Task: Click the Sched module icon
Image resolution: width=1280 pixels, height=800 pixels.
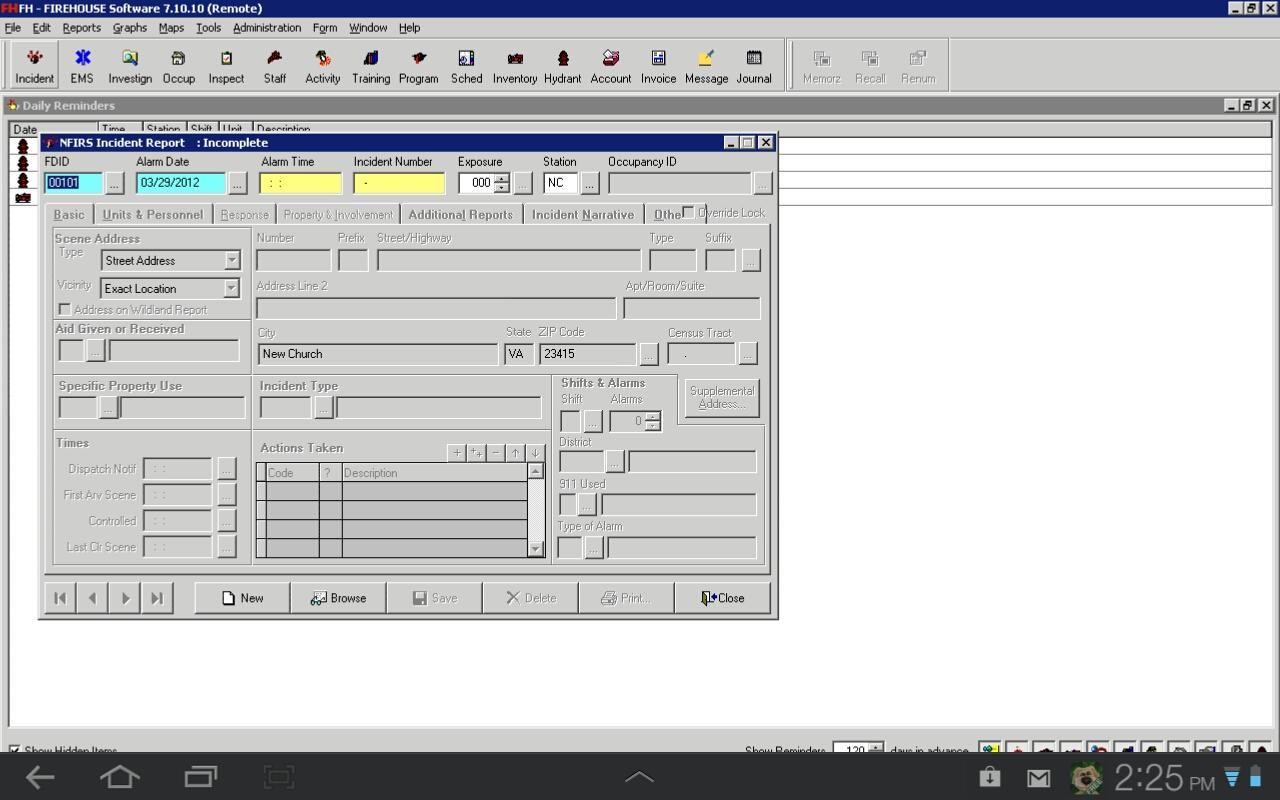Action: [465, 65]
